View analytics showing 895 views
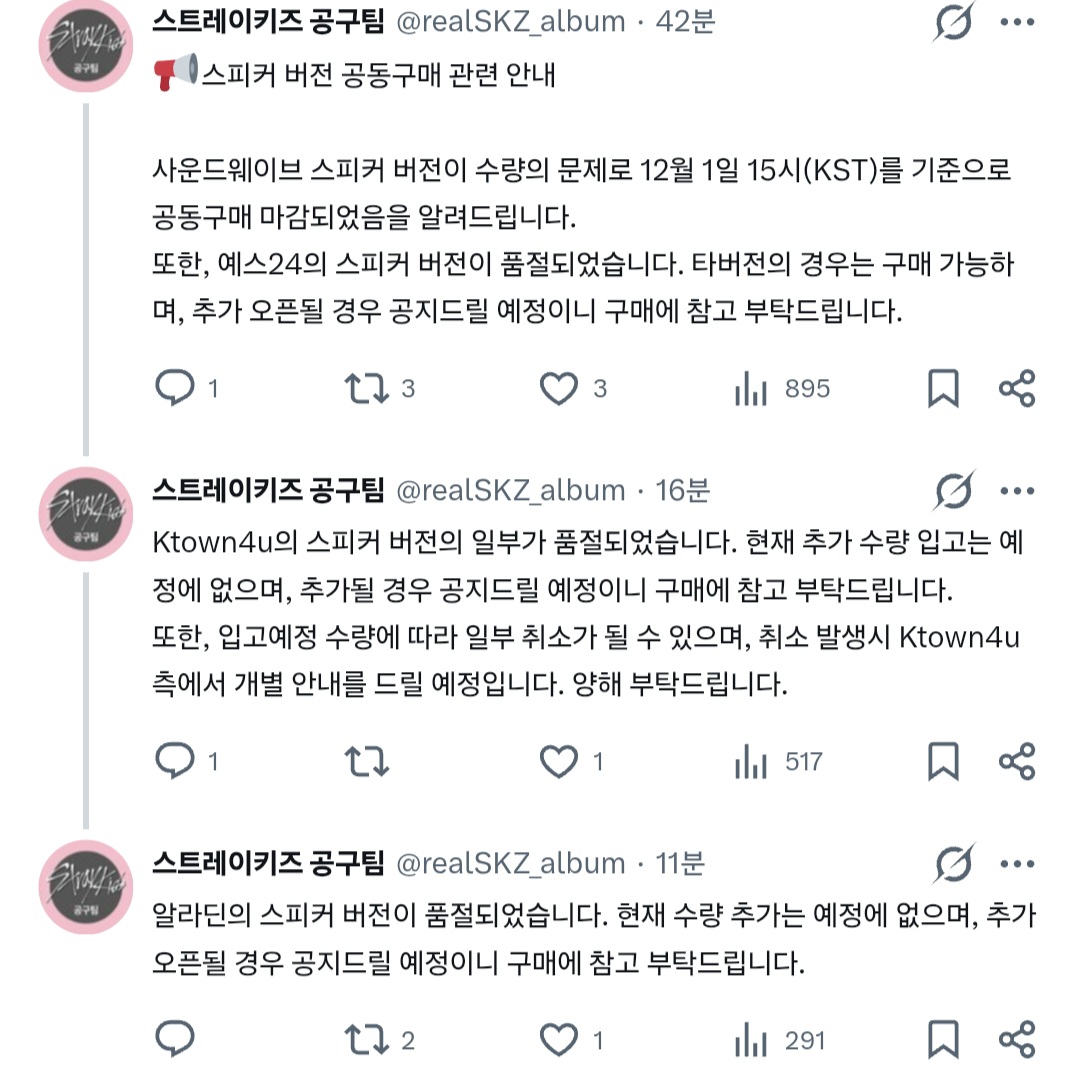The height and width of the screenshot is (1074, 1080). [751, 389]
